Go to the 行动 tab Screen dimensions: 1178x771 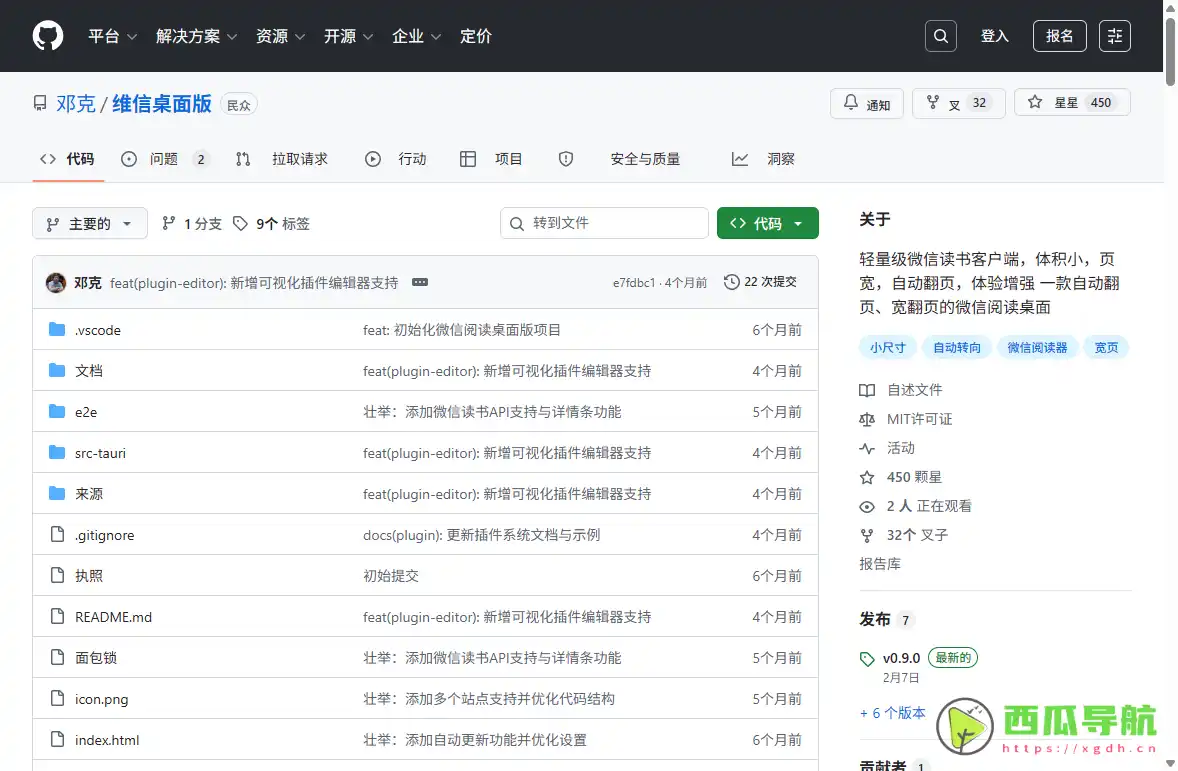(396, 159)
